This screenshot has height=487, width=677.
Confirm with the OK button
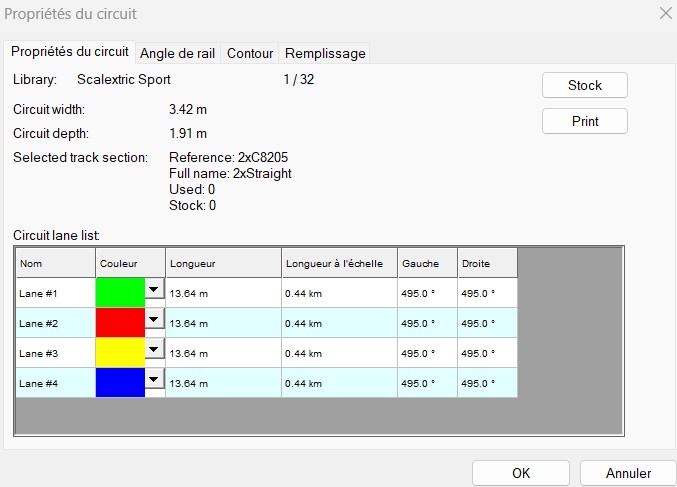(520, 473)
